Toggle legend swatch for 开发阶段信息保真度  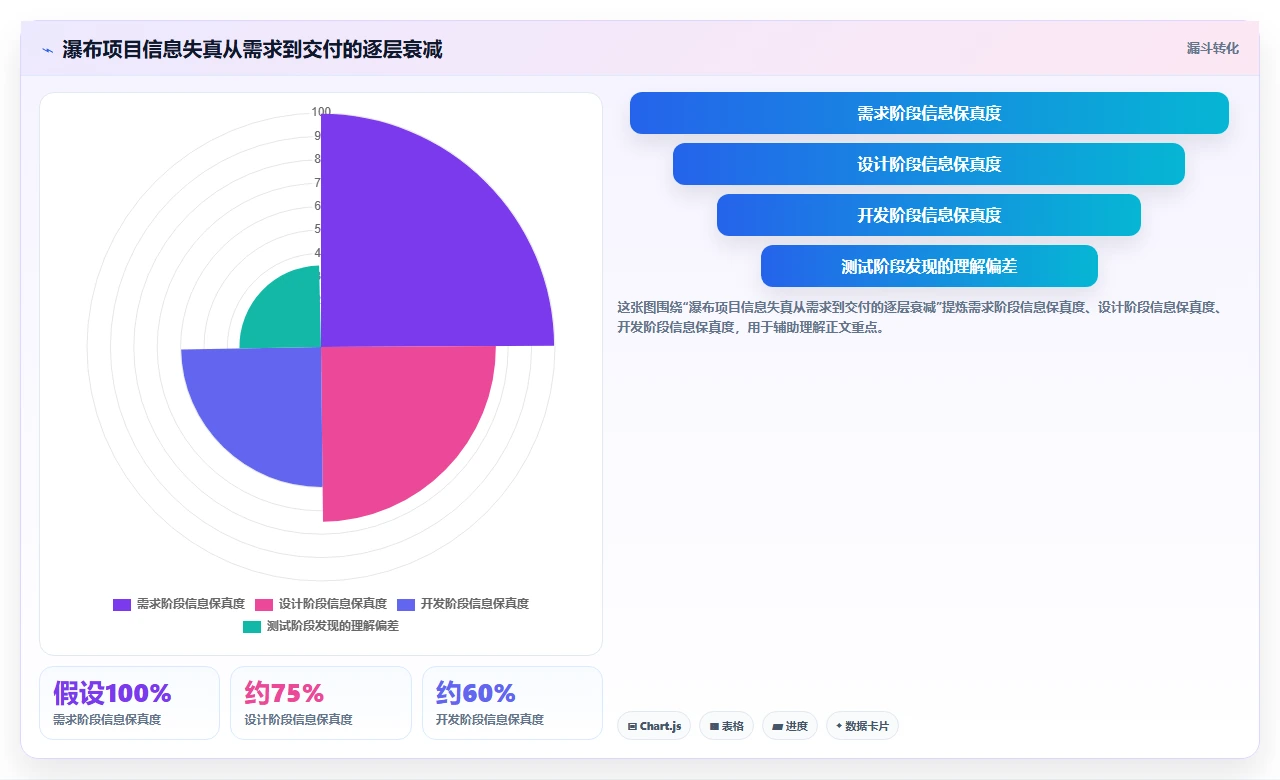pos(406,604)
